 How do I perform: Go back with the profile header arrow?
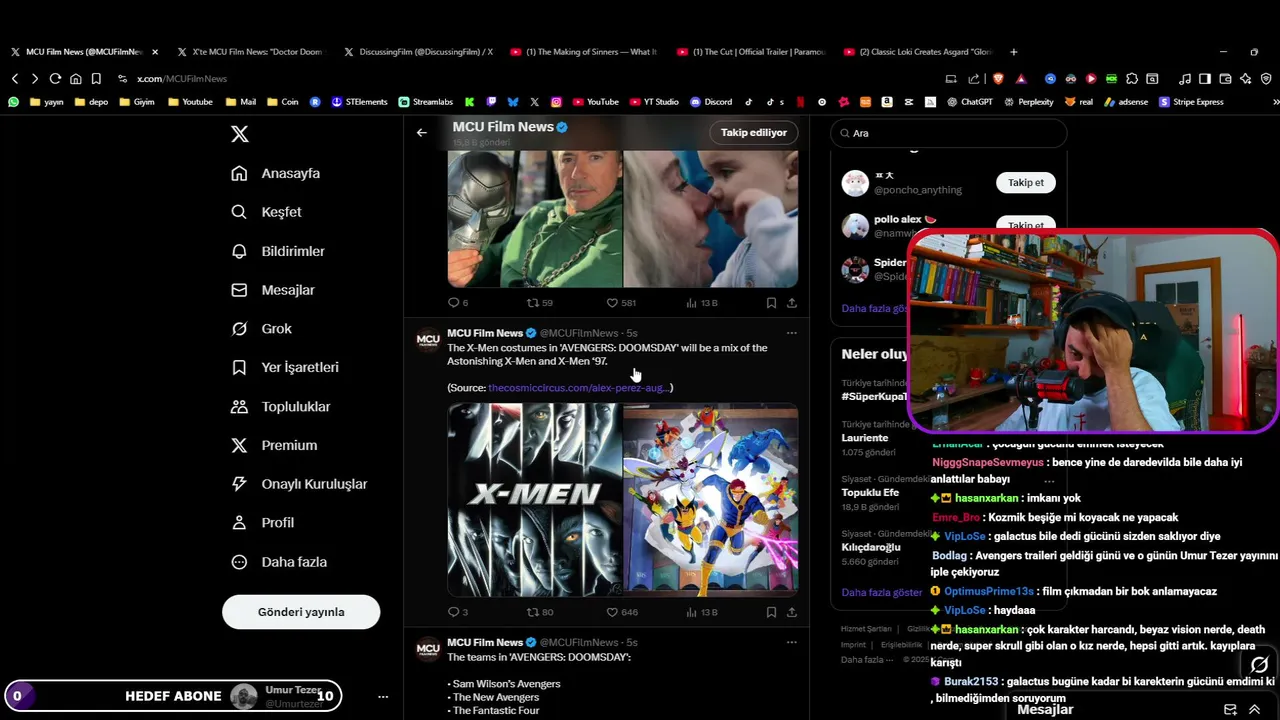pos(422,132)
